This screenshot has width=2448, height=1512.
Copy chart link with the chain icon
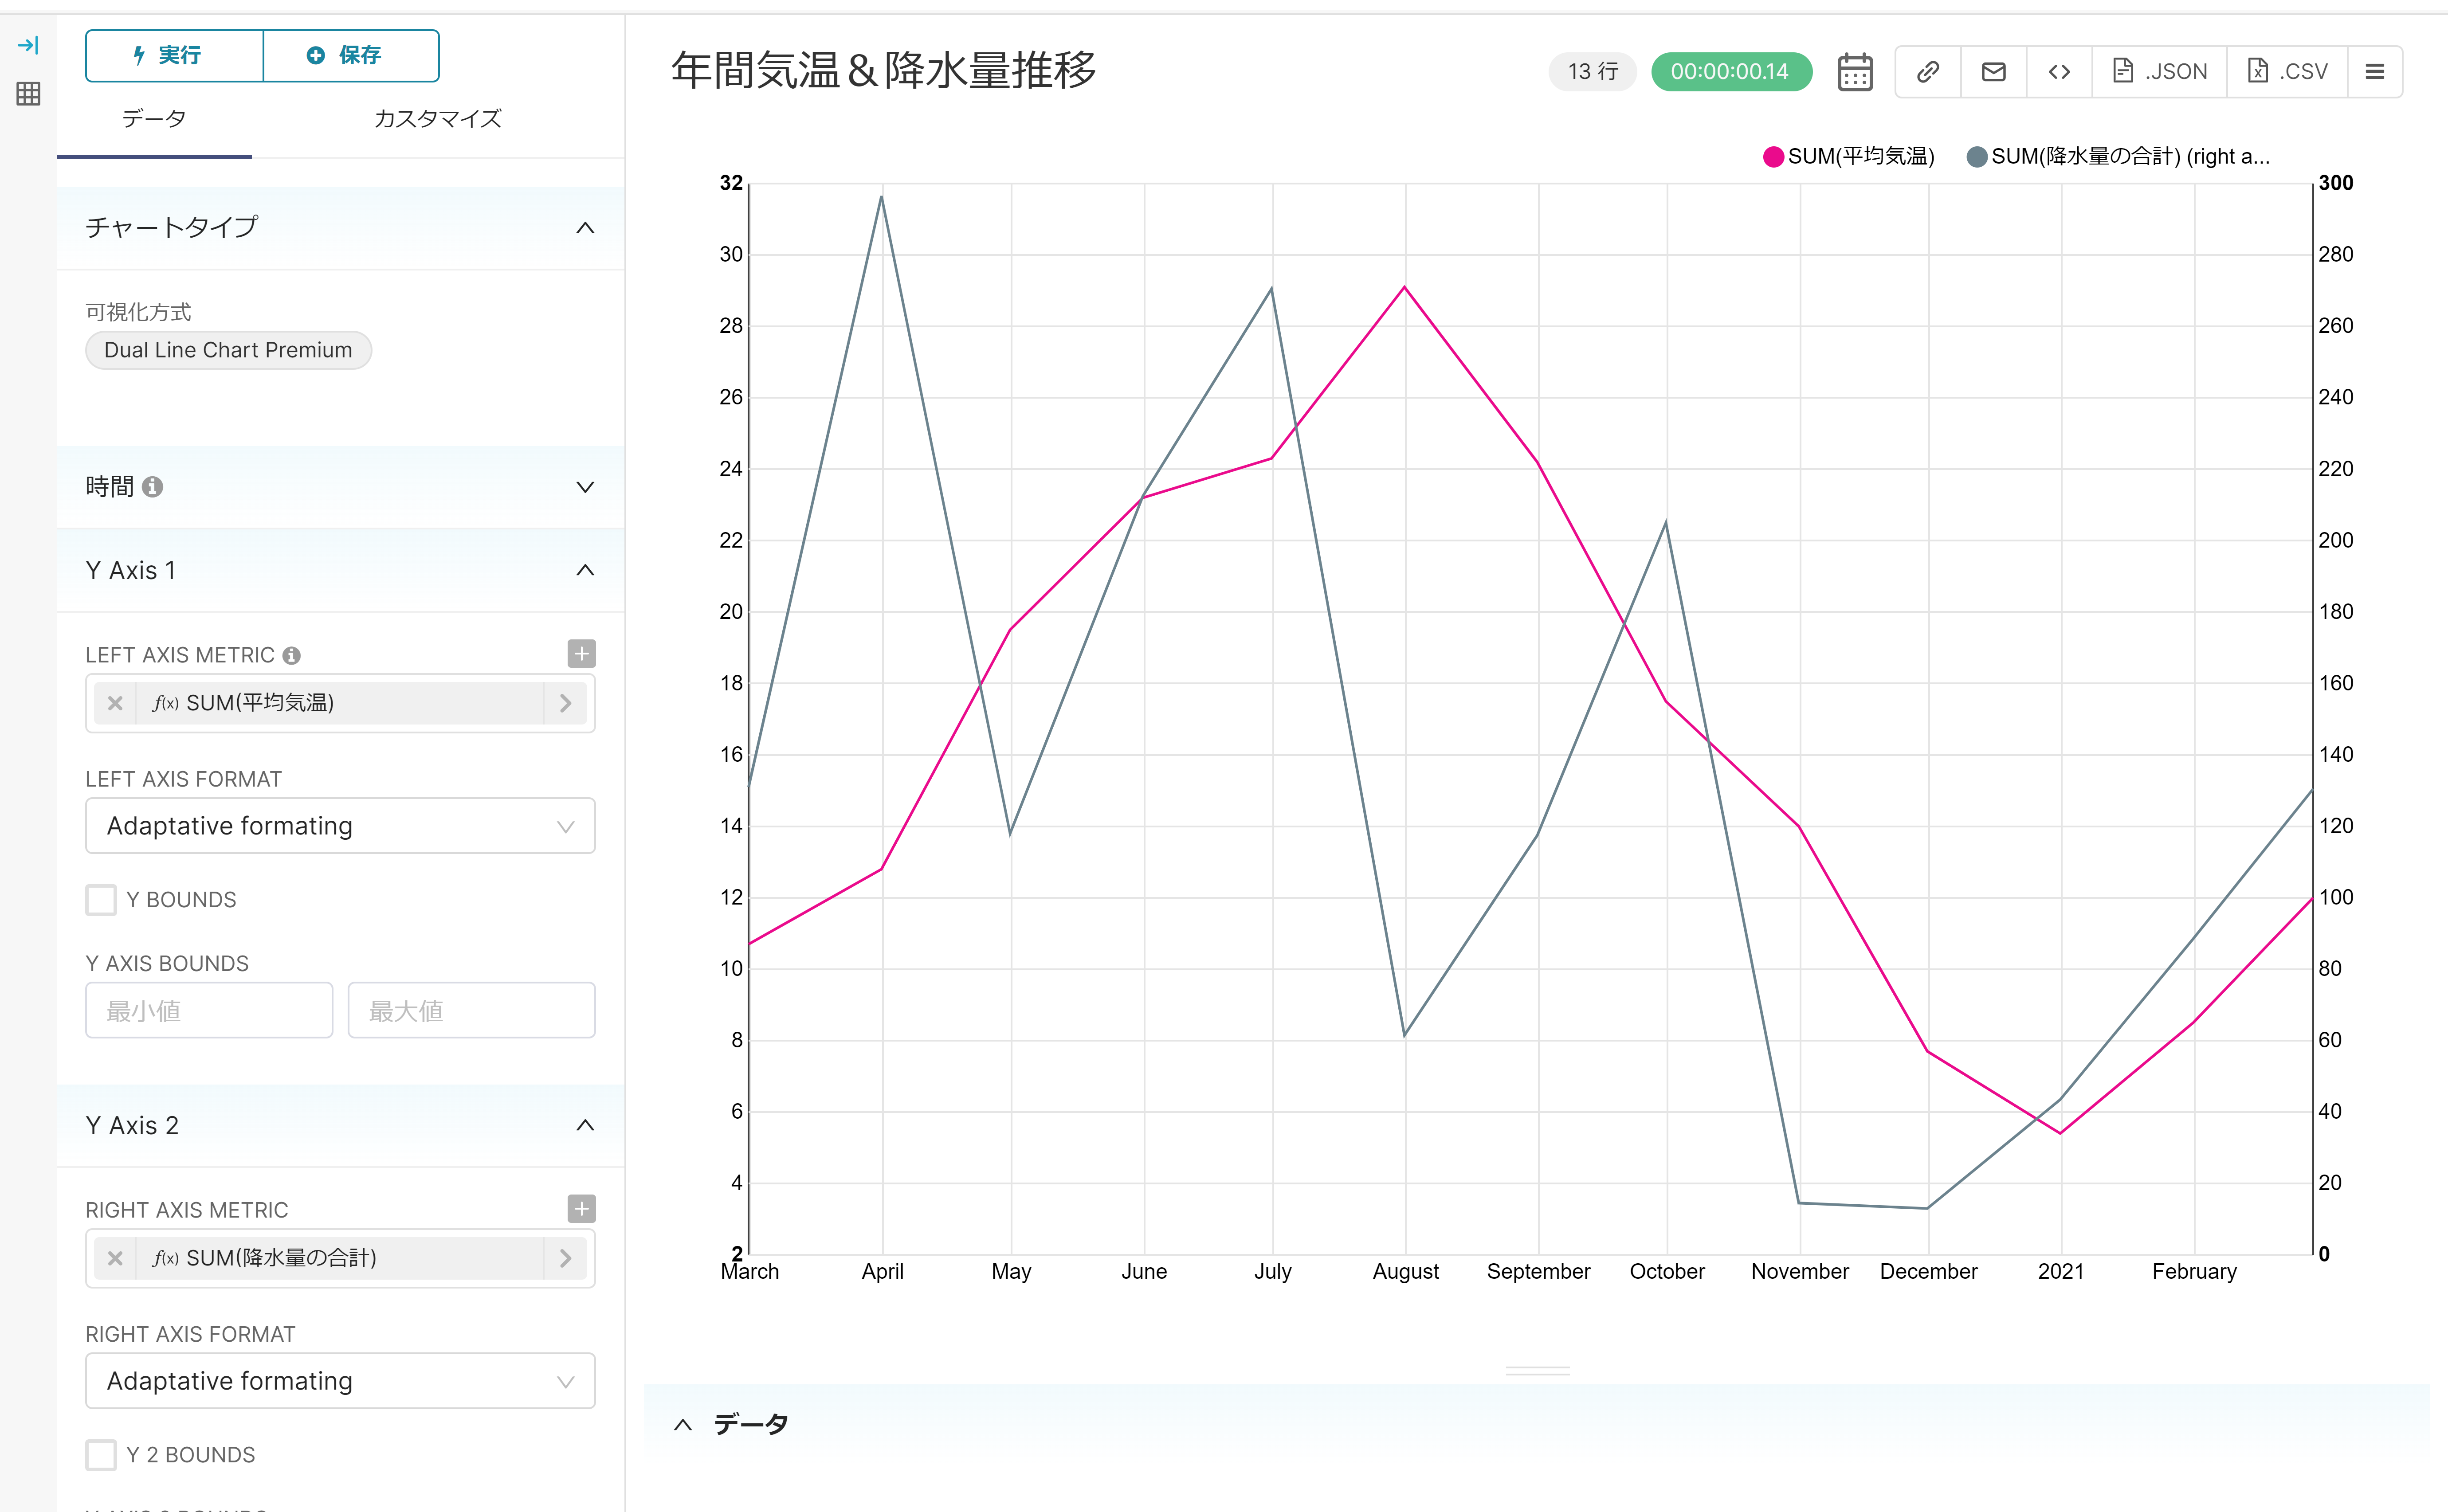pos(1928,72)
